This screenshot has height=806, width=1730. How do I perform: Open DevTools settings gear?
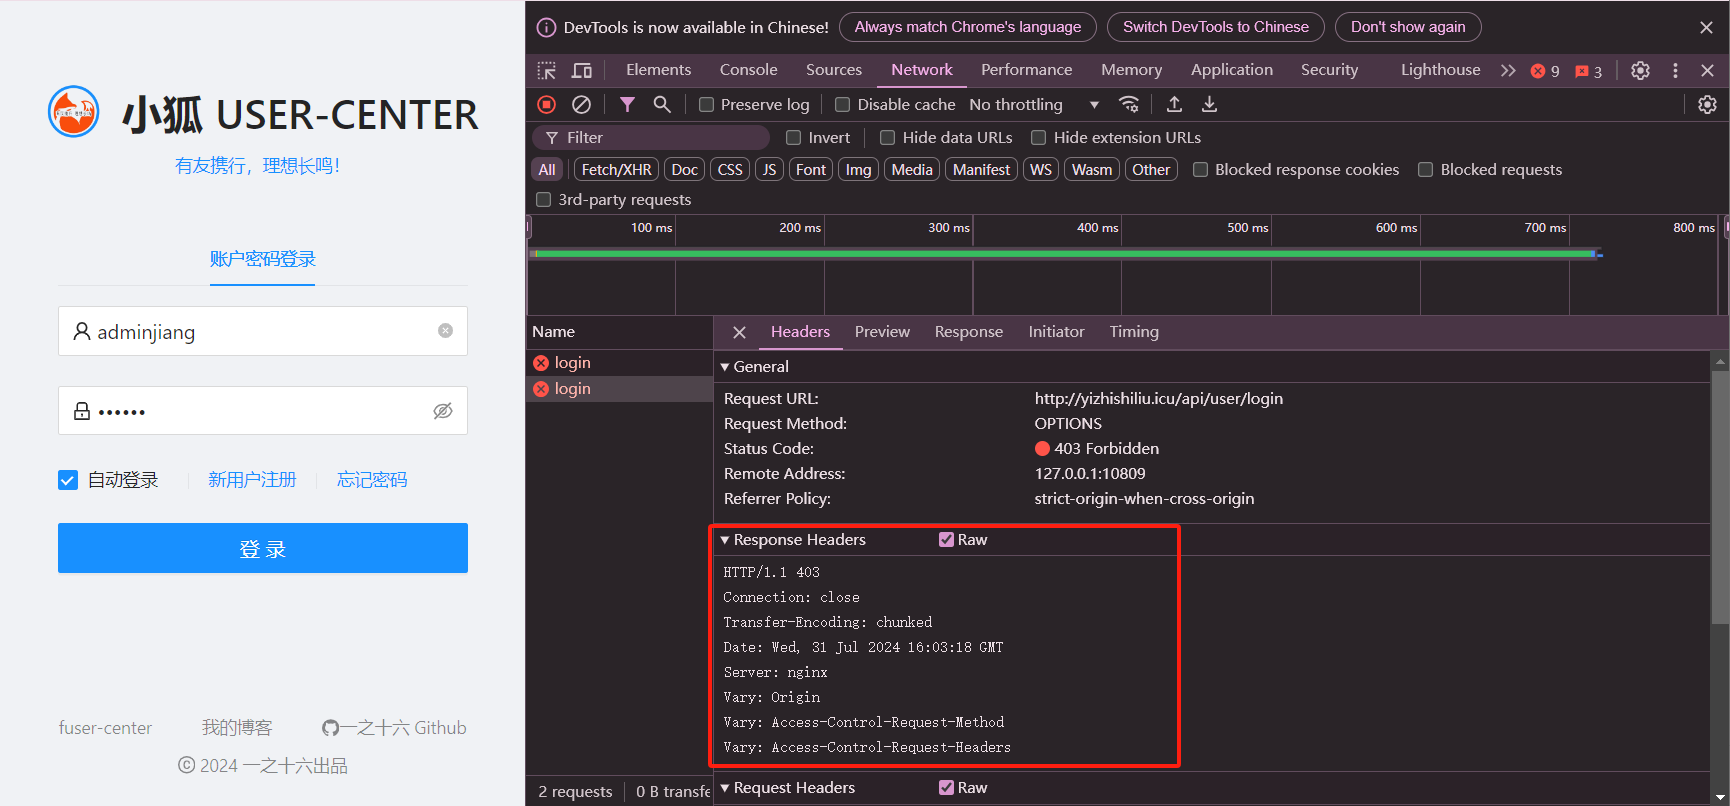point(1640,70)
